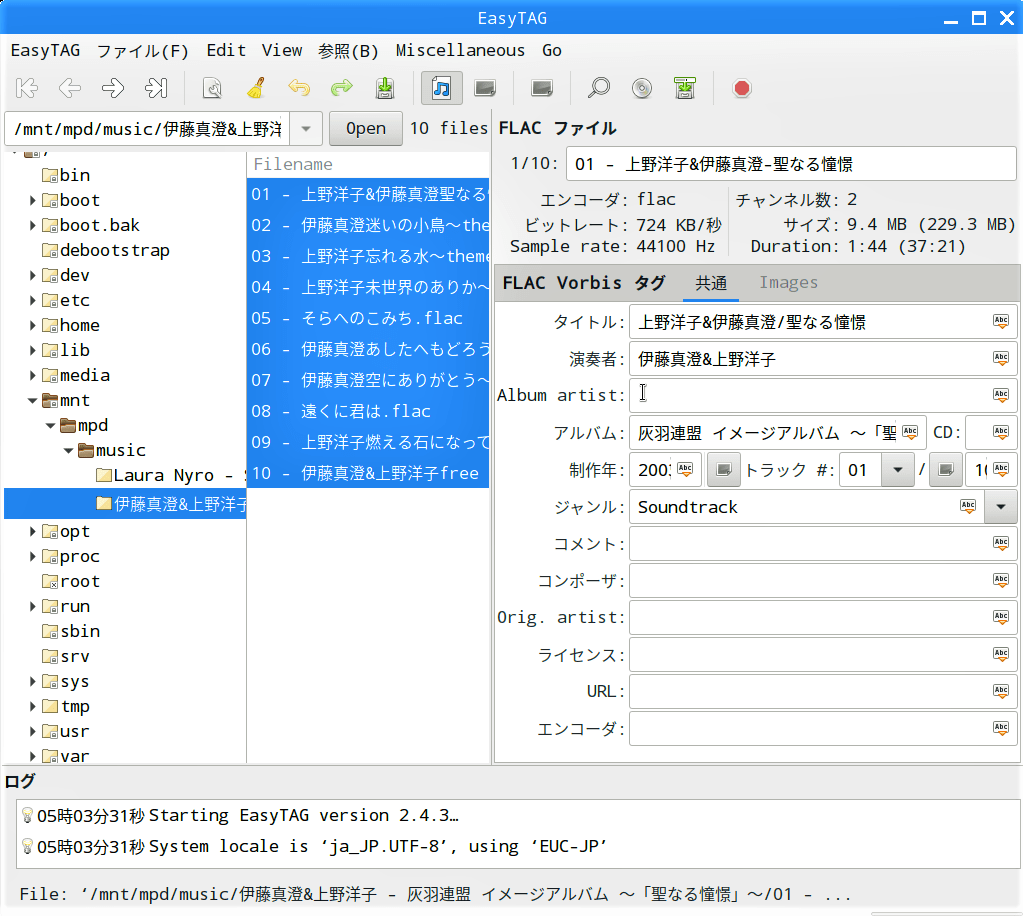The height and width of the screenshot is (916, 1023).
Task: Save files with the green download icon
Action: click(385, 88)
